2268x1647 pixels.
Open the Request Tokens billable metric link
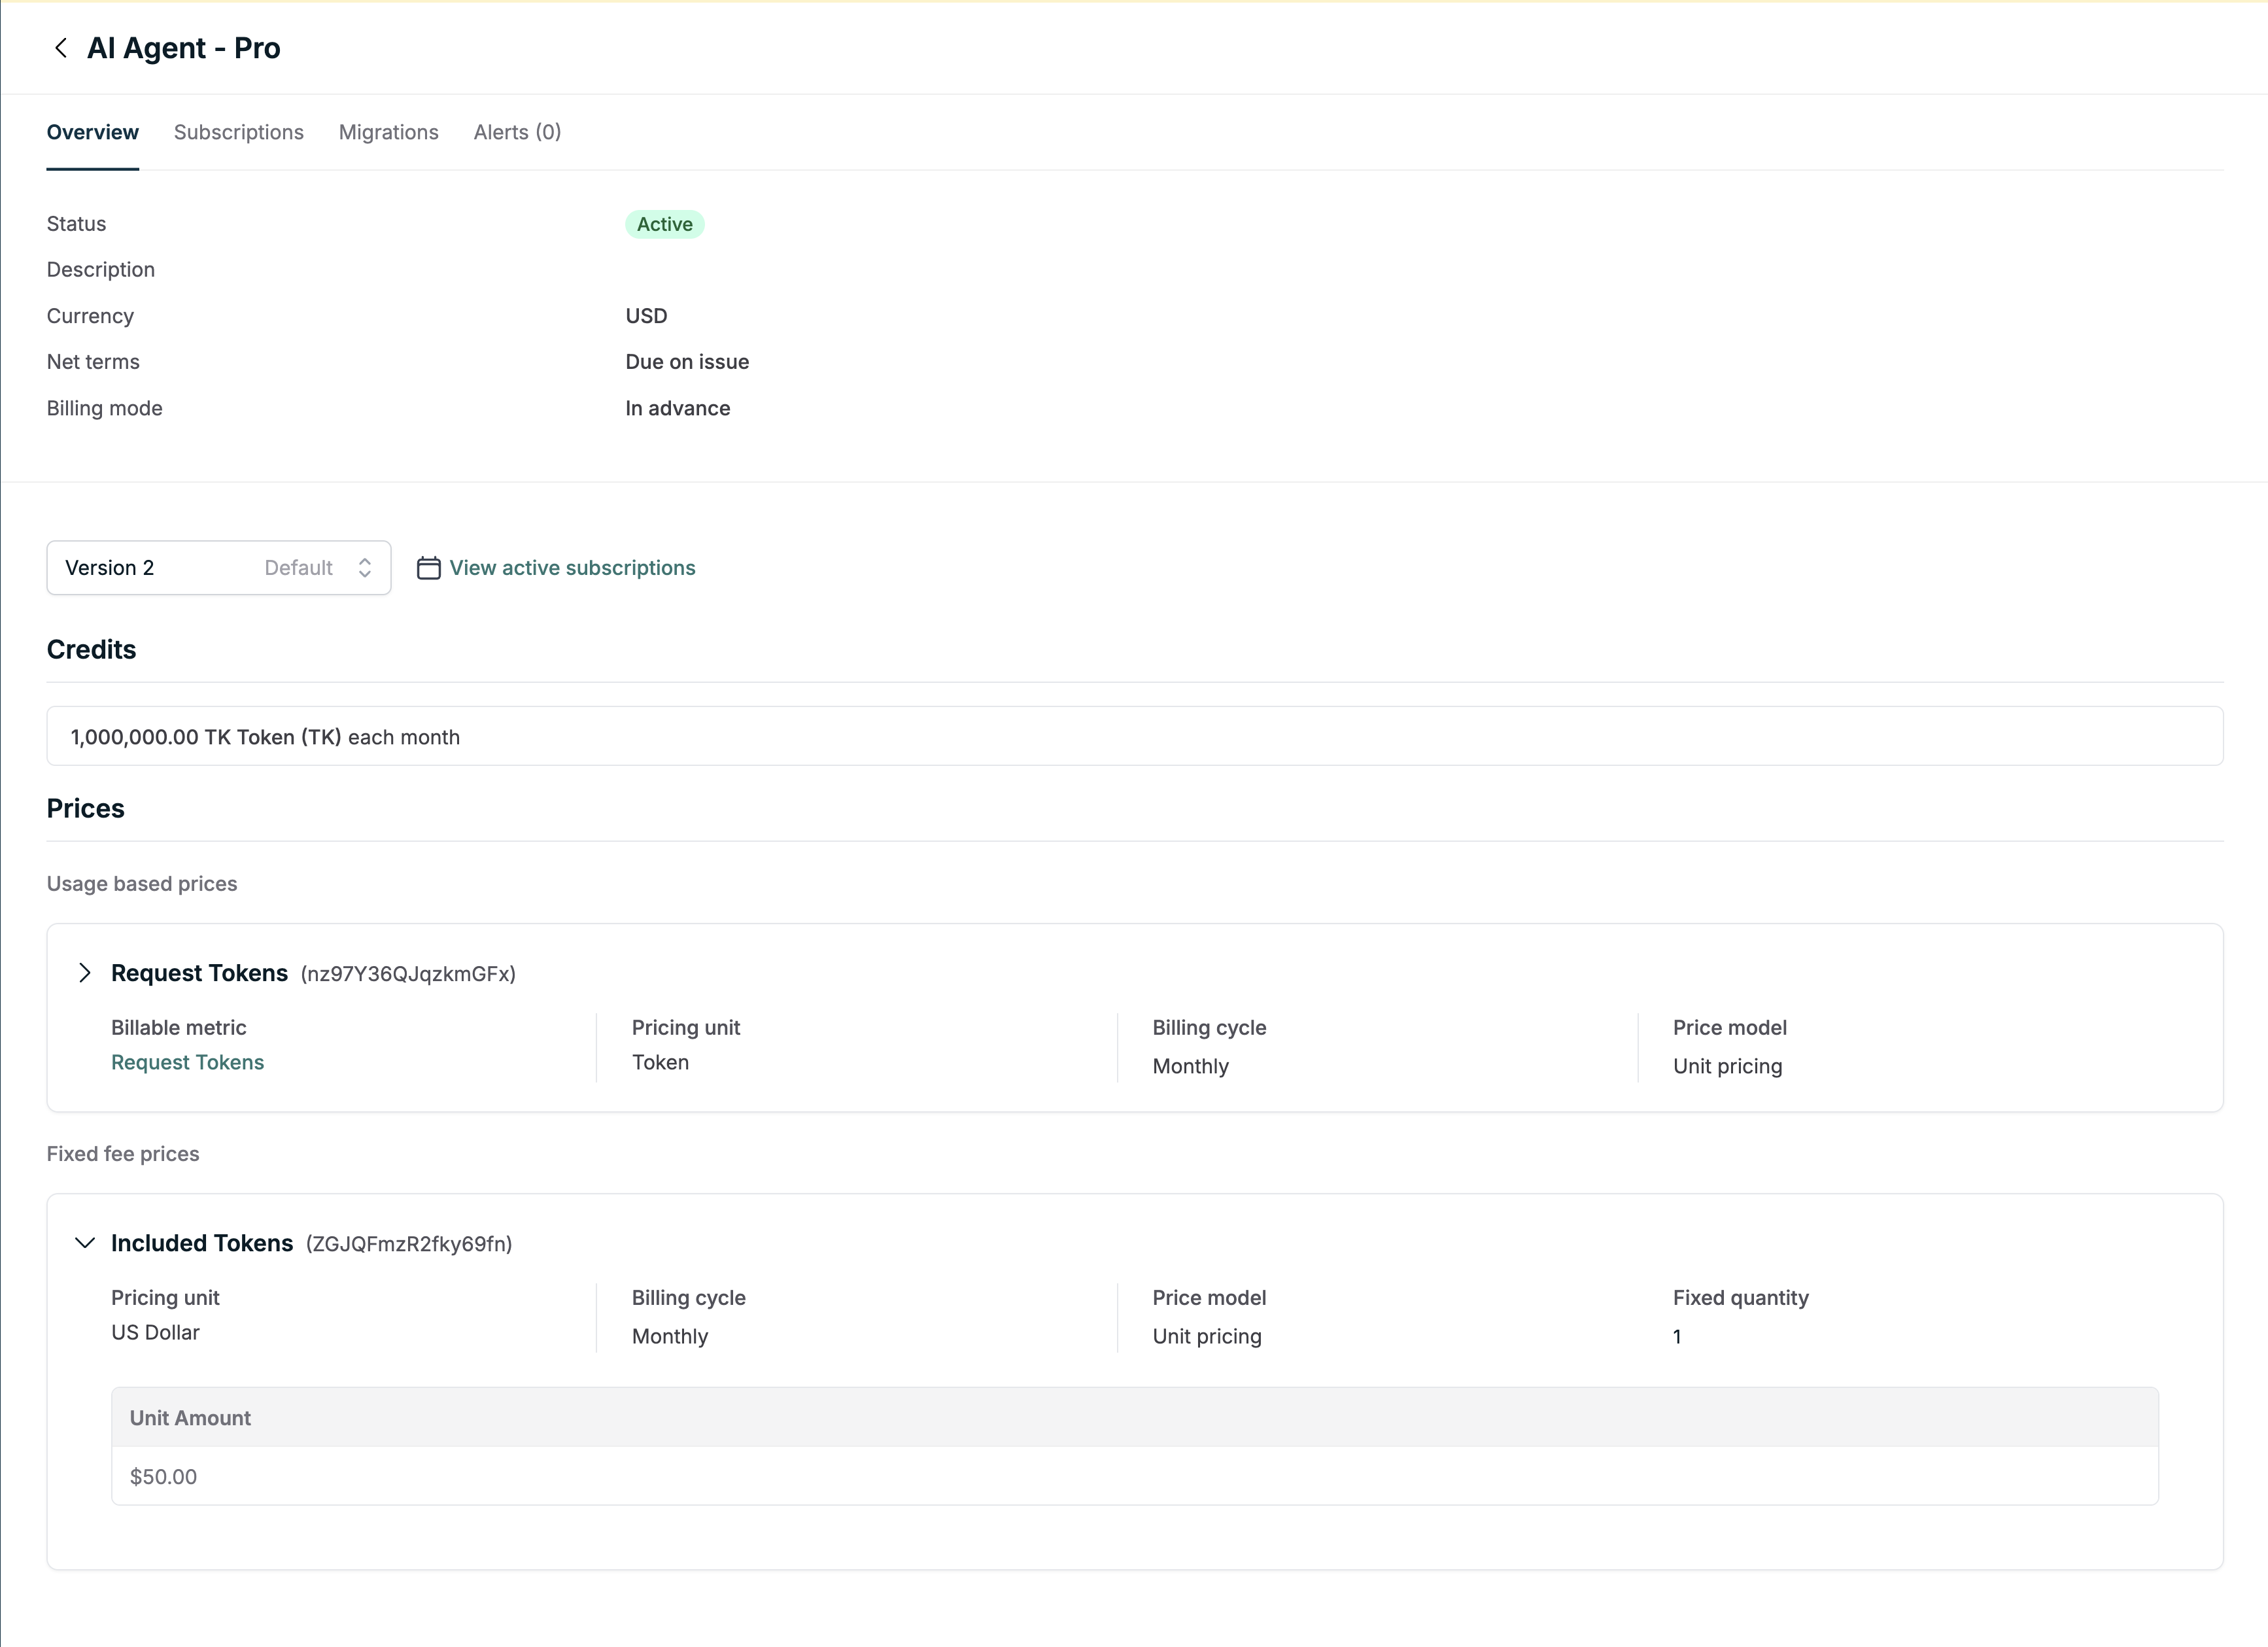(187, 1062)
